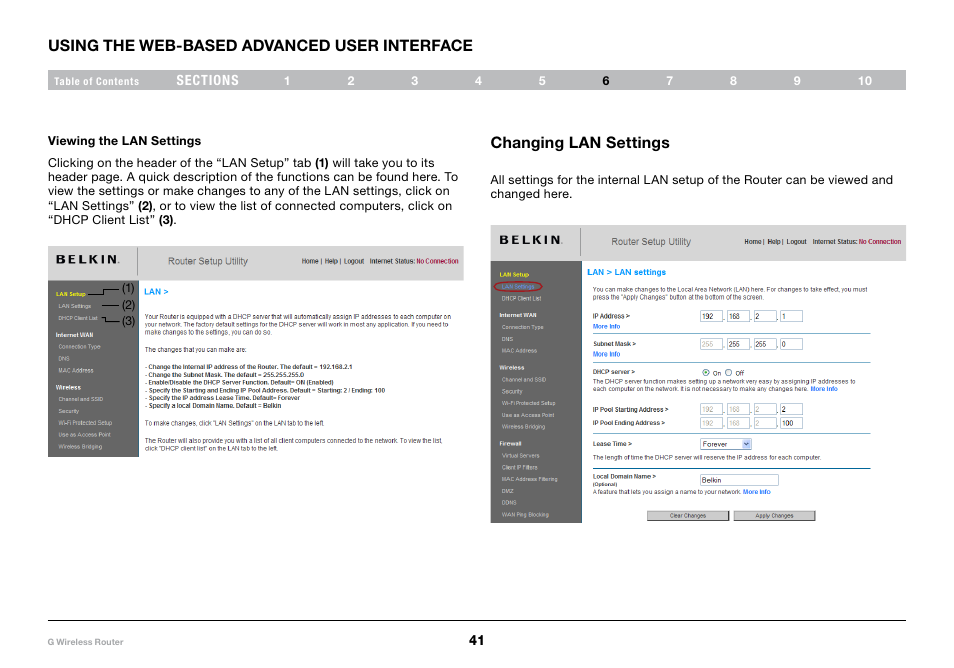This screenshot has width=954, height=668.
Task: Open MAC Address in settings screenshot sidebar
Action: [x=519, y=350]
